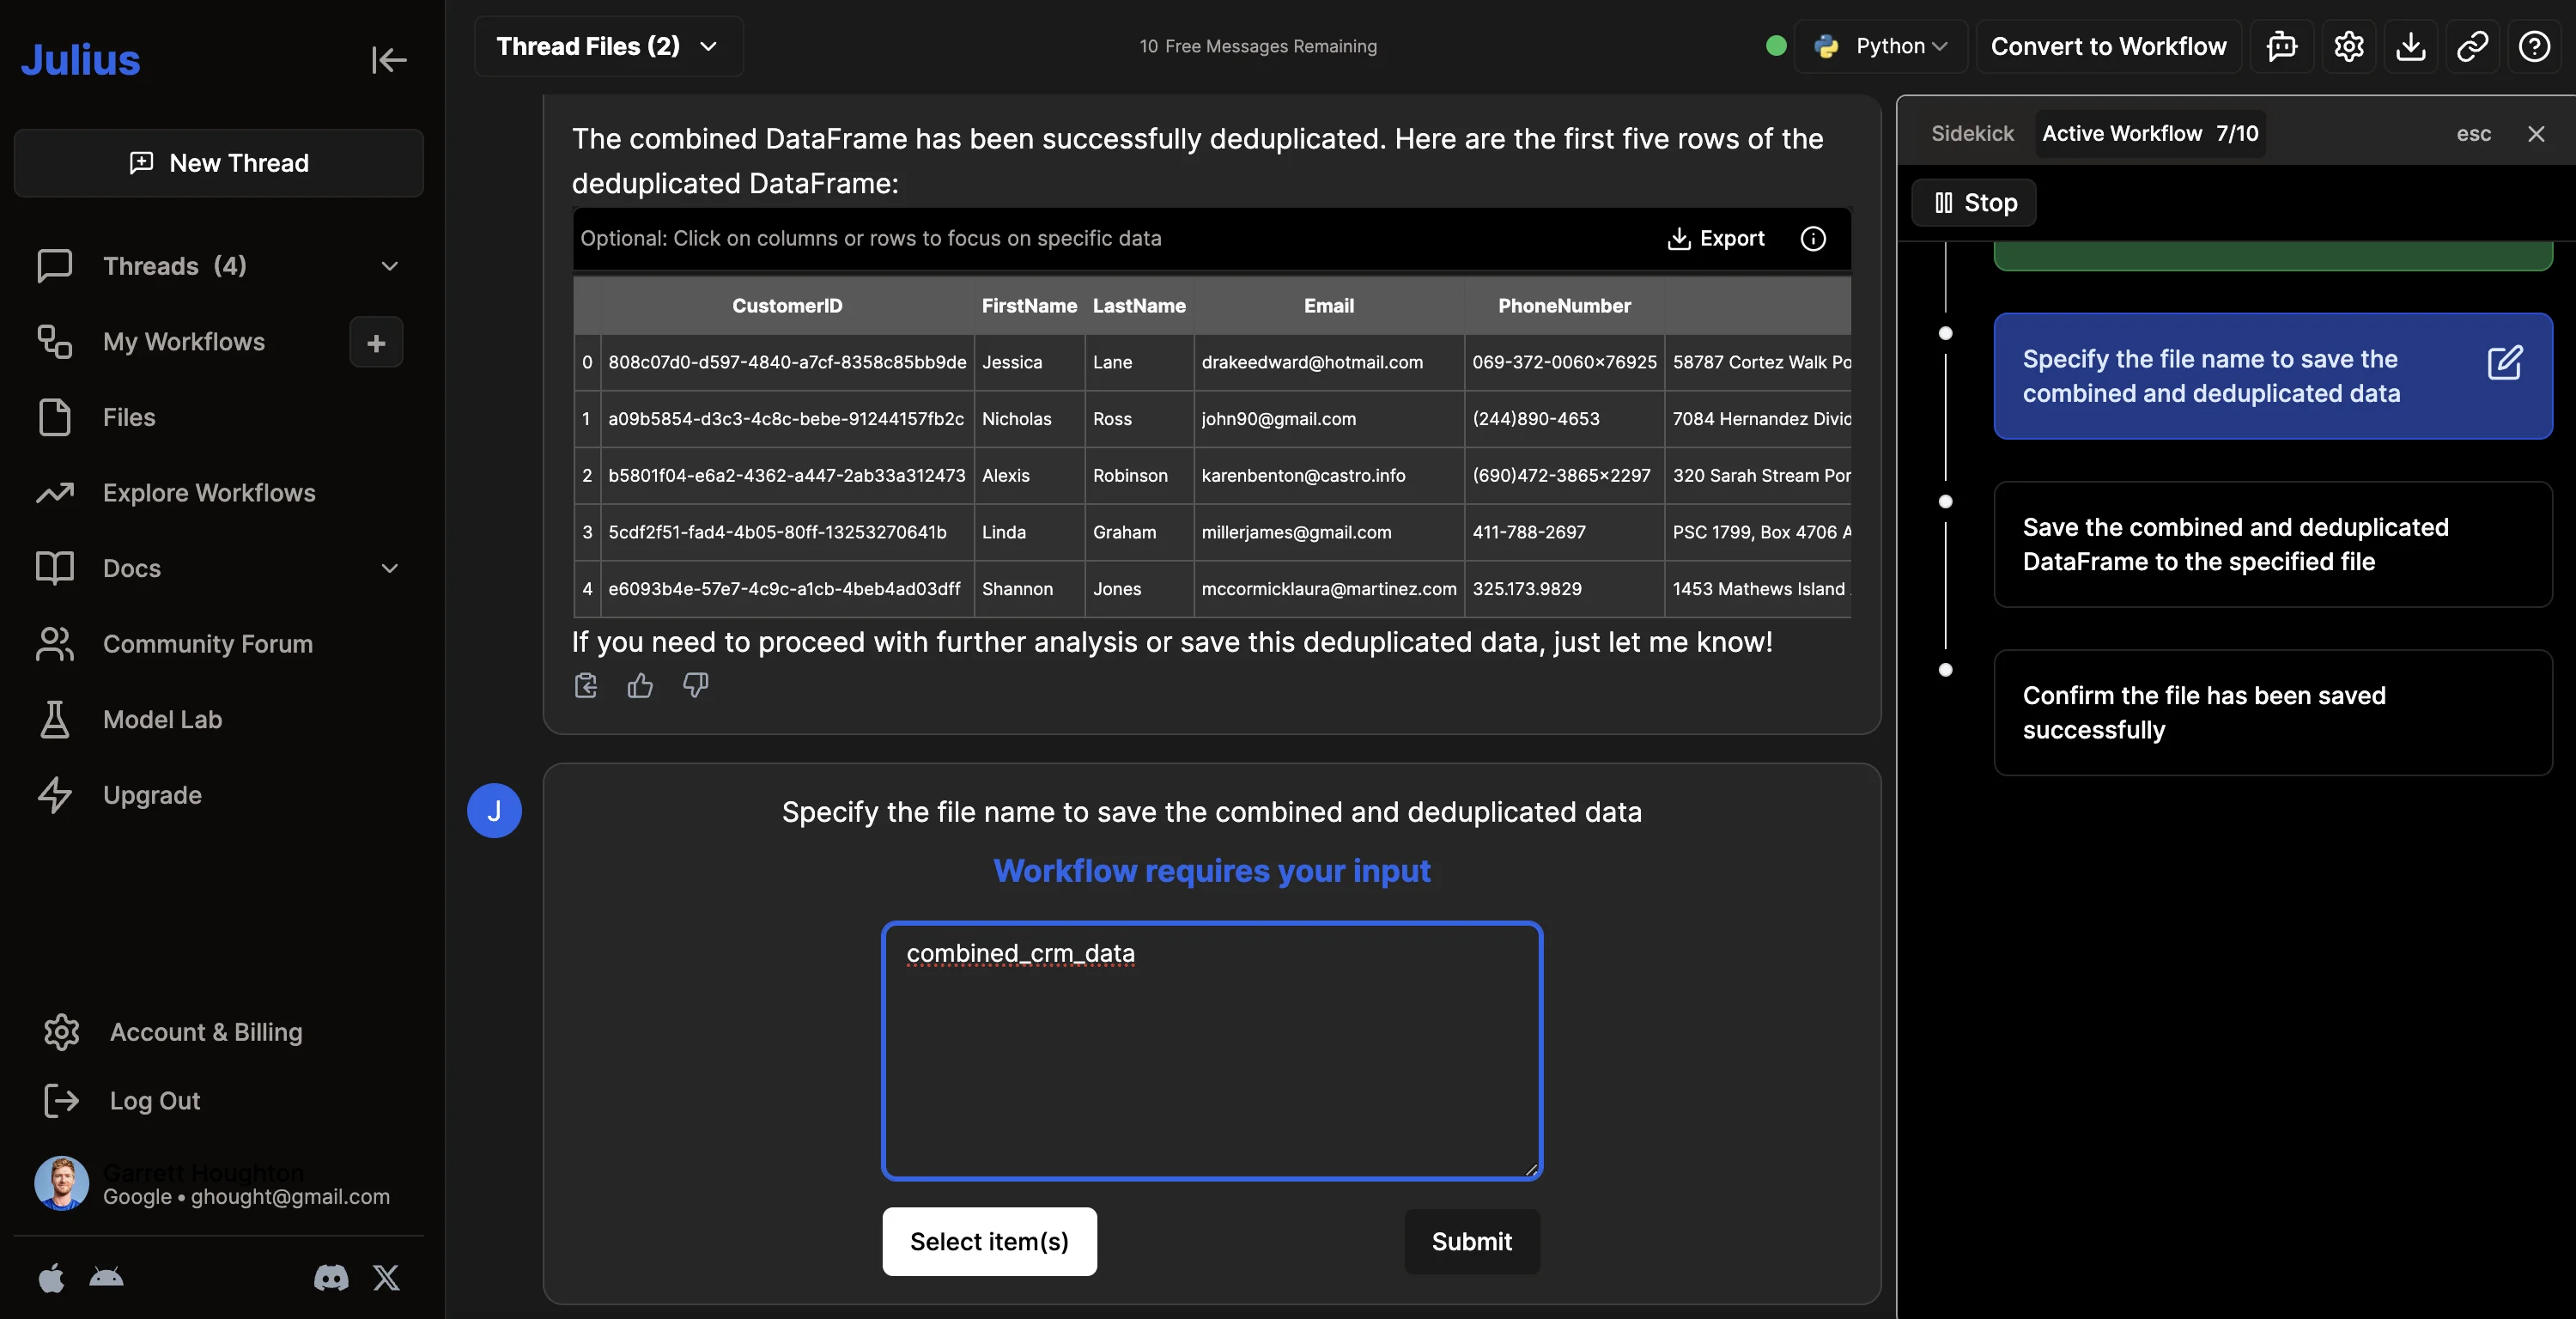Expand the Threads (4) section chevron
The height and width of the screenshot is (1319, 2576).
click(390, 266)
